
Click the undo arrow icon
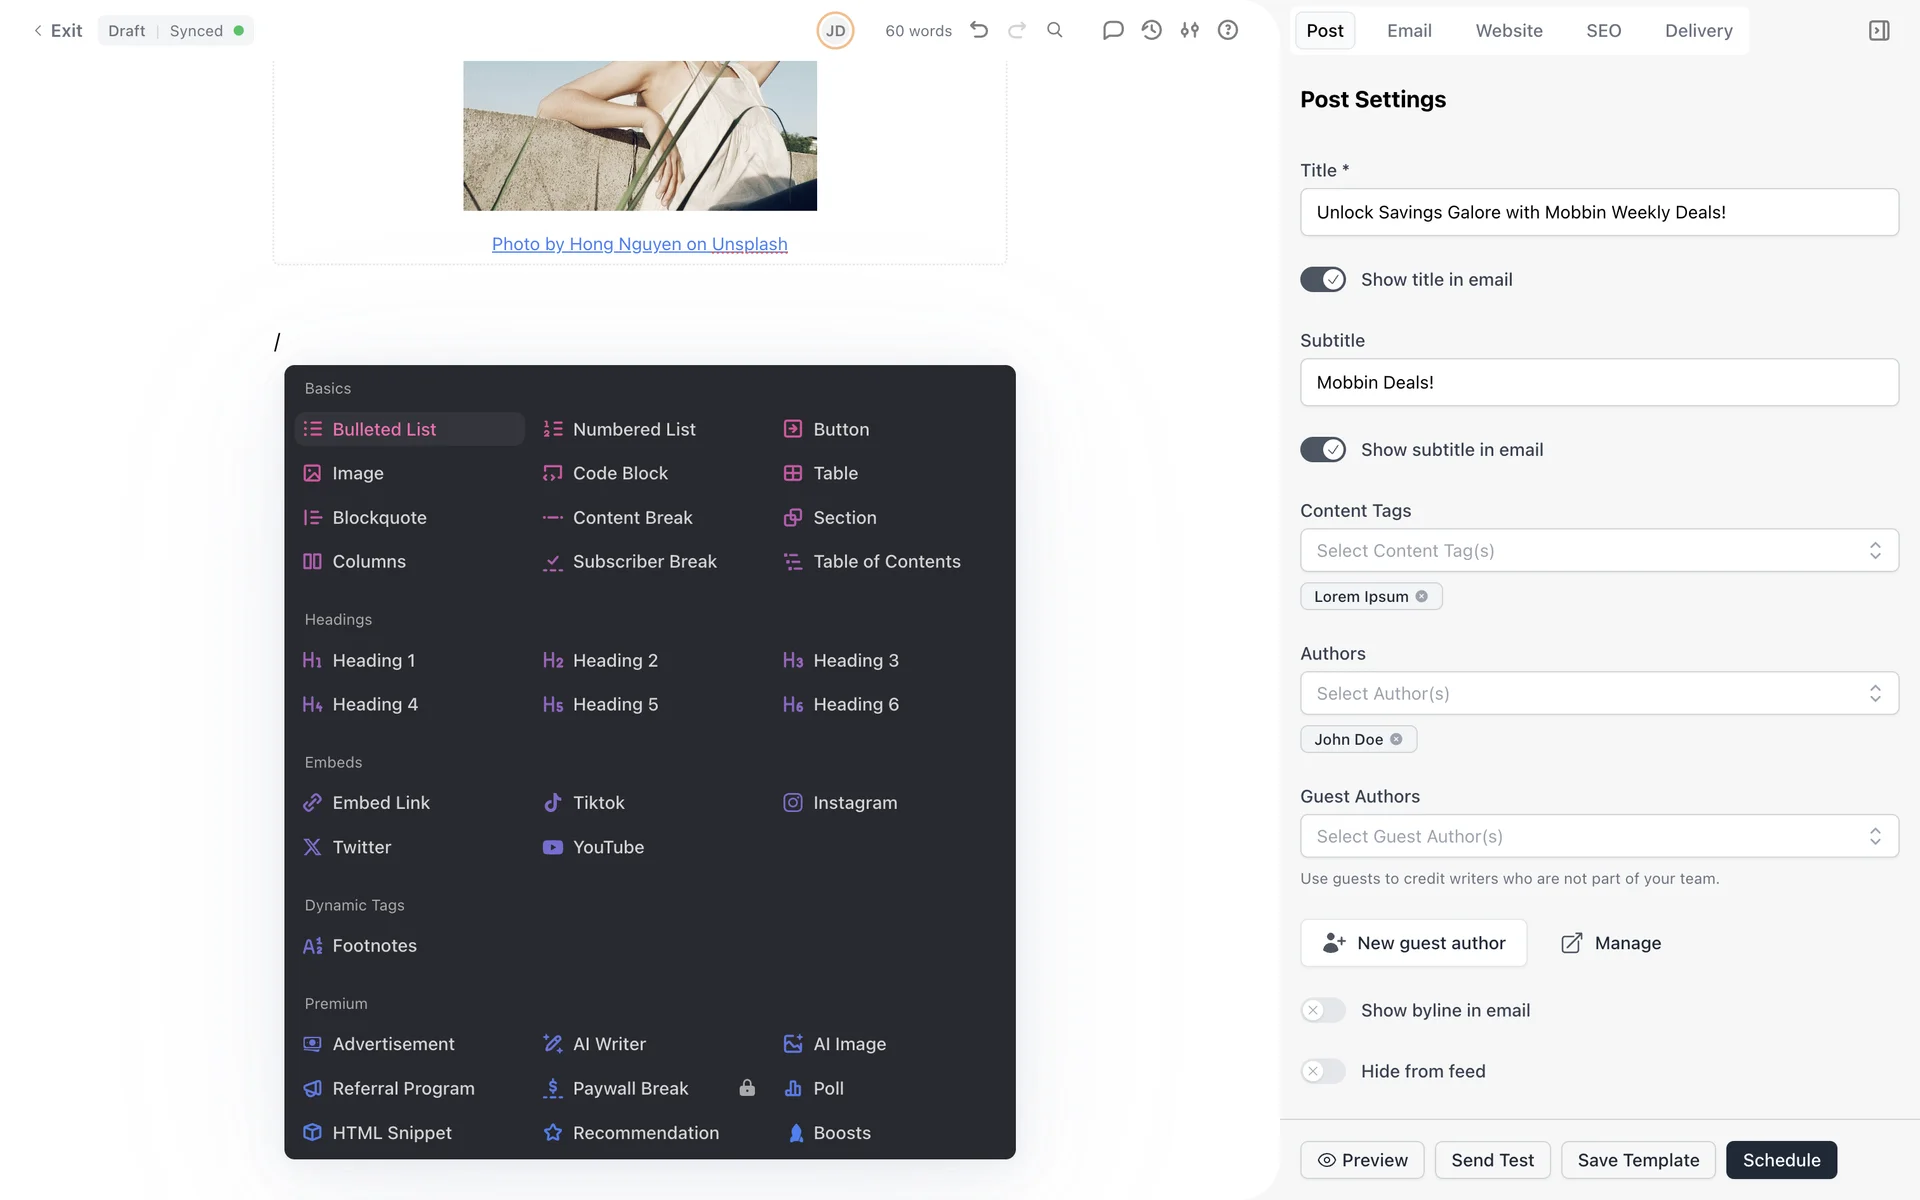(x=979, y=30)
